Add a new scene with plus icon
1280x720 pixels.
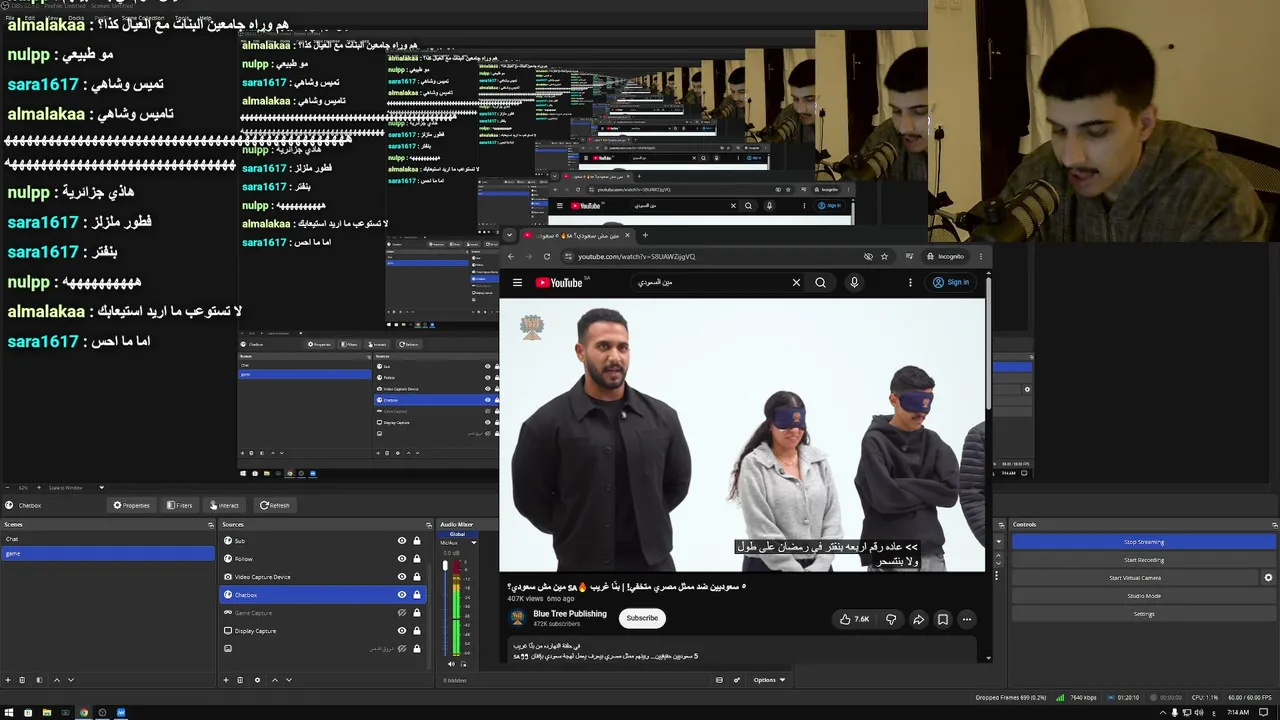pos(8,680)
